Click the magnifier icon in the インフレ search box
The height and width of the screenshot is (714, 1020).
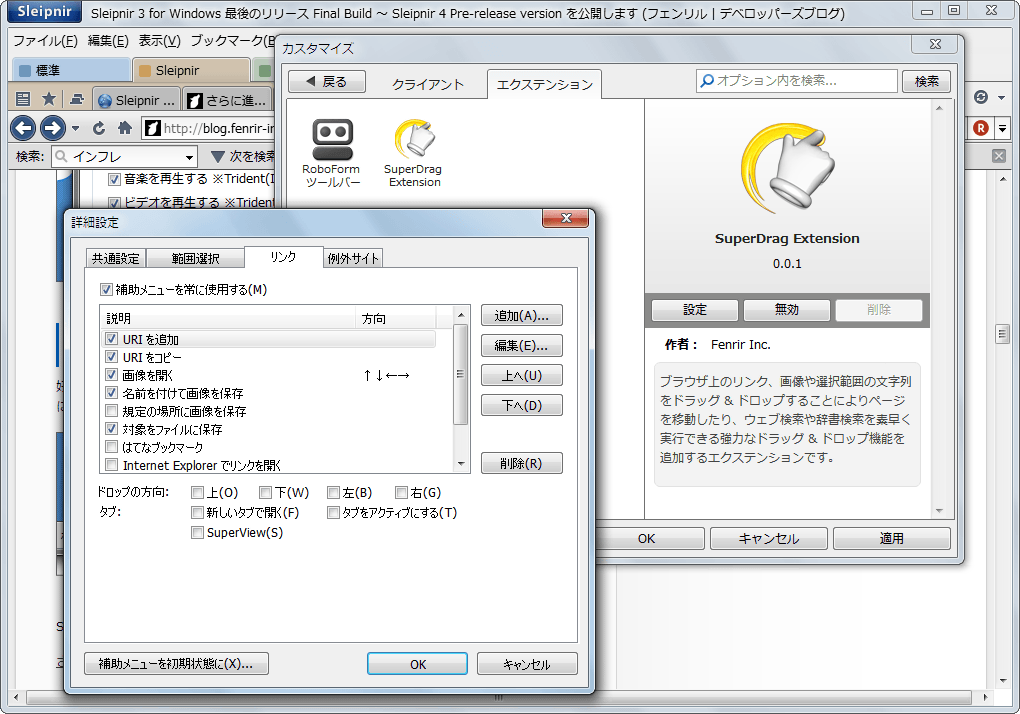pyautogui.click(x=61, y=157)
